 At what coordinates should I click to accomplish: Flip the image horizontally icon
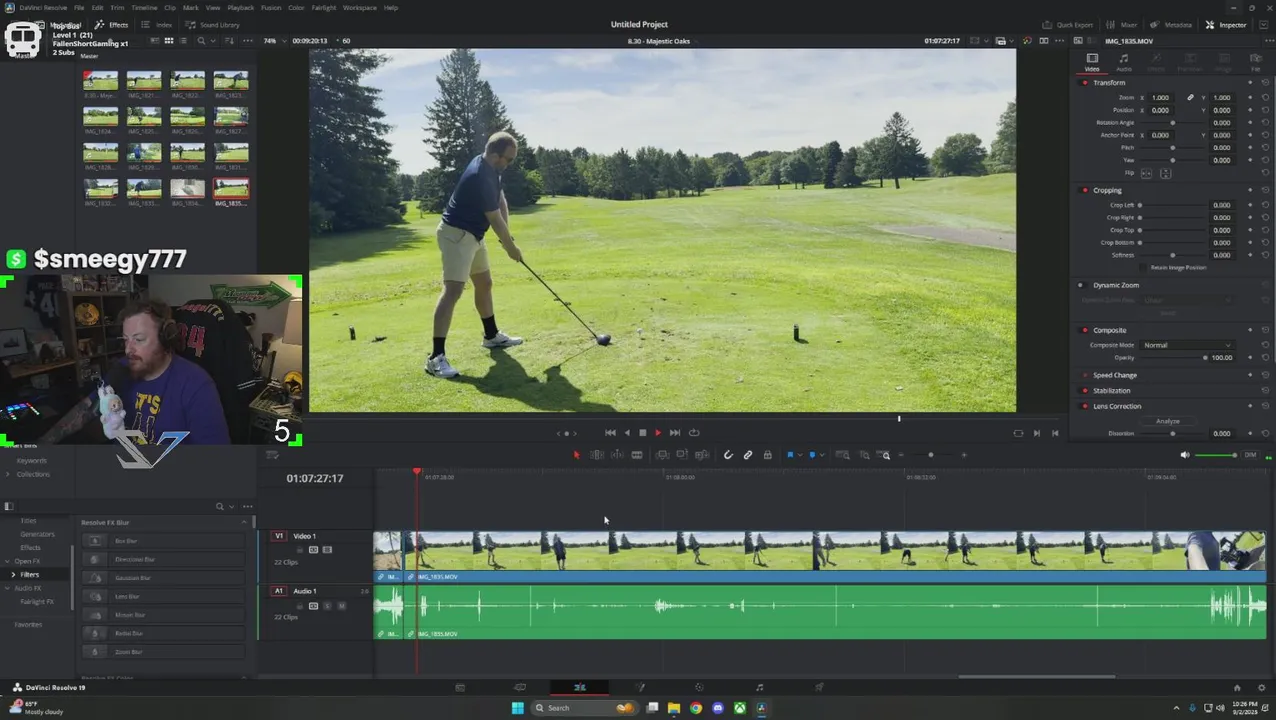[1147, 173]
